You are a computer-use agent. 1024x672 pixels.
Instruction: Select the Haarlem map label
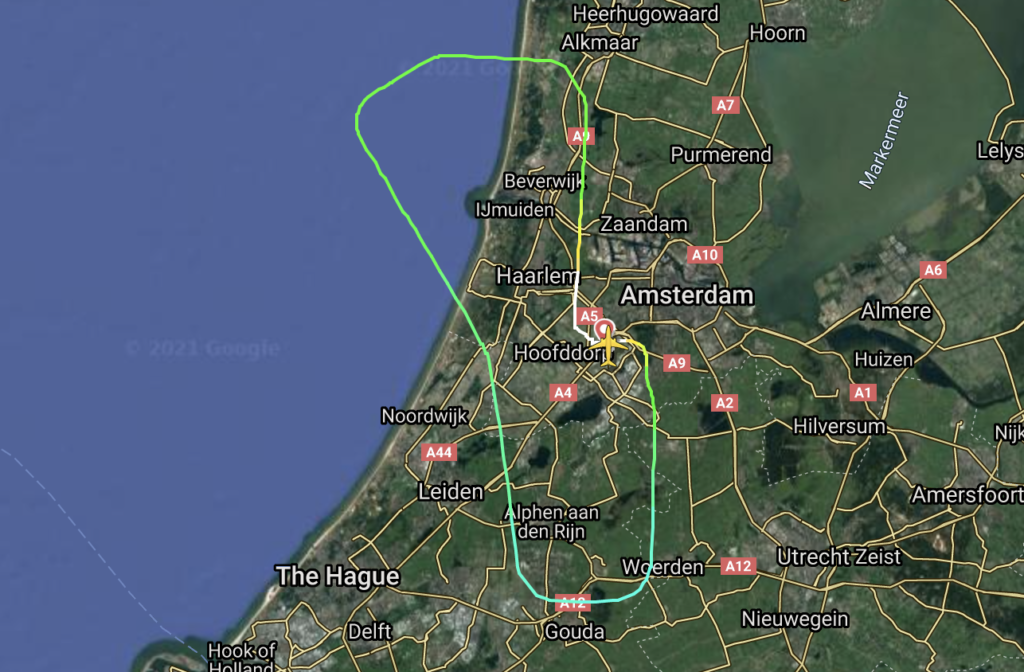point(537,276)
